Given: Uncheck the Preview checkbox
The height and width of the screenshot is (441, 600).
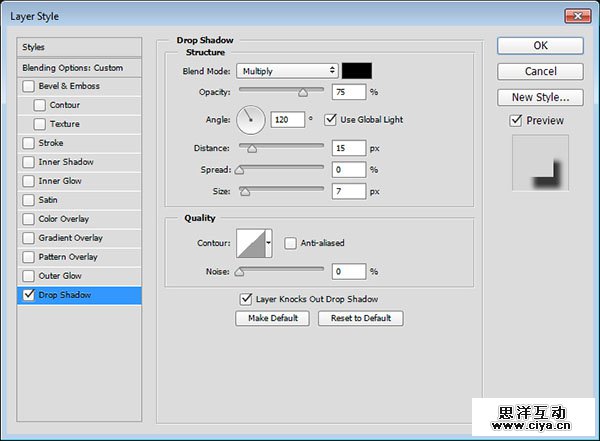Looking at the screenshot, I should (x=516, y=121).
